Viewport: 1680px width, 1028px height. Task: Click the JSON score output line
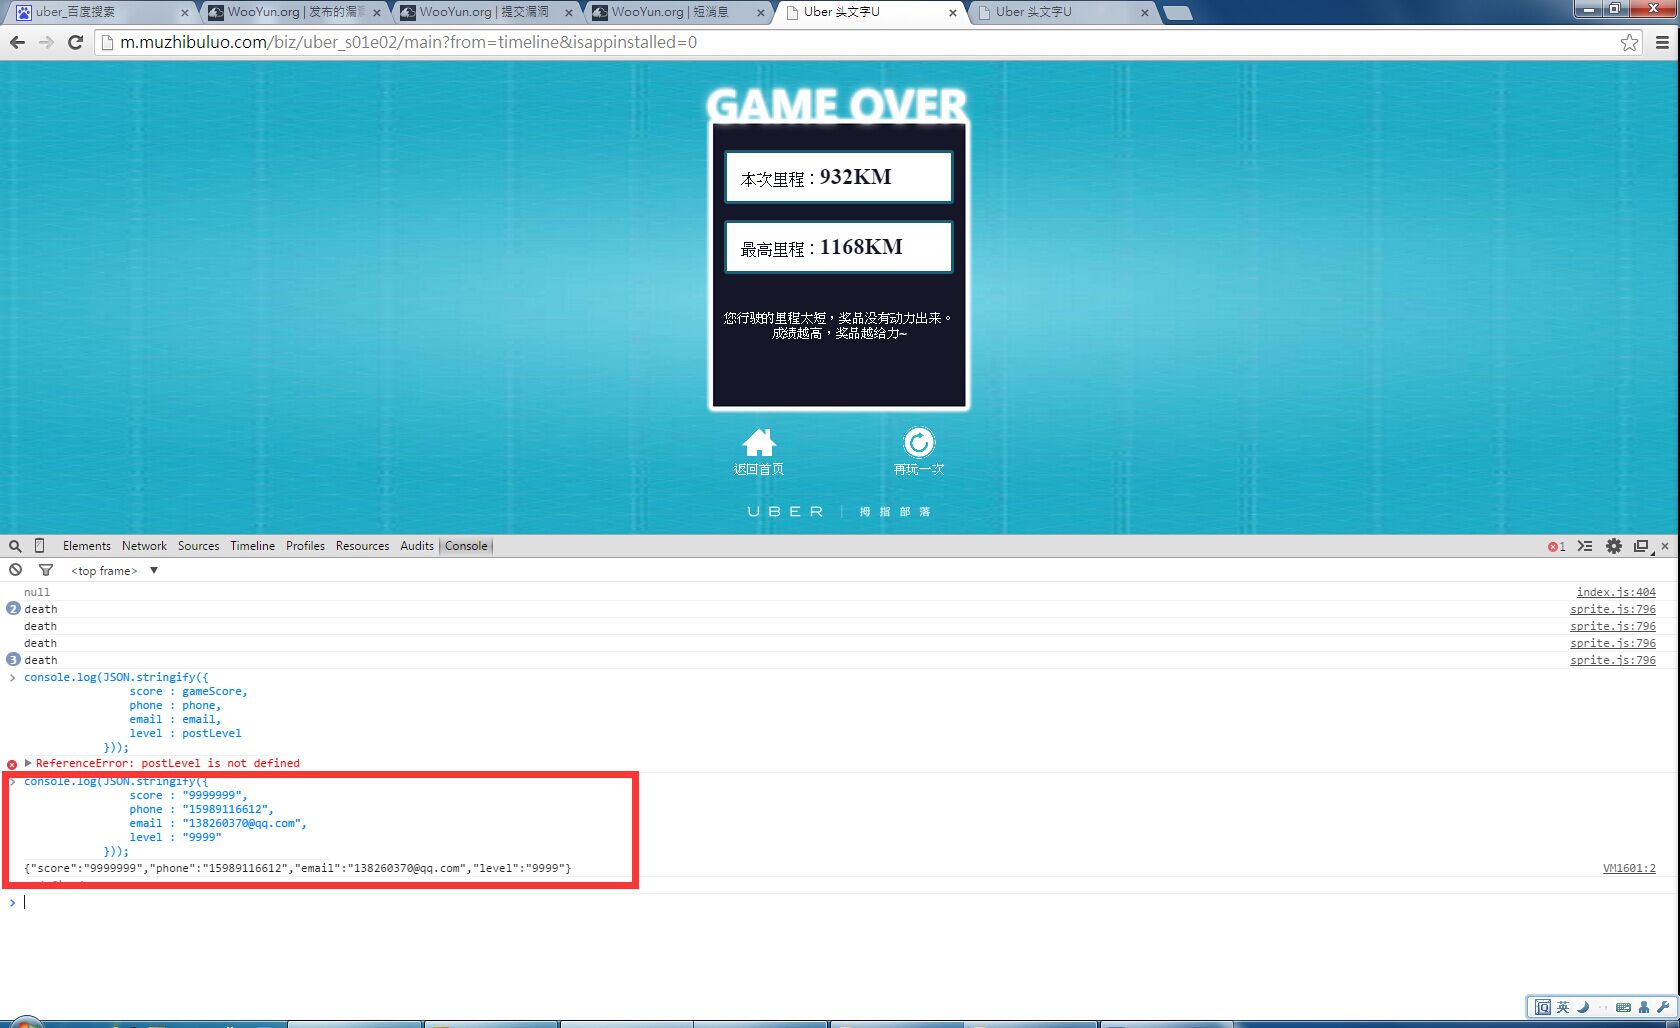[298, 868]
